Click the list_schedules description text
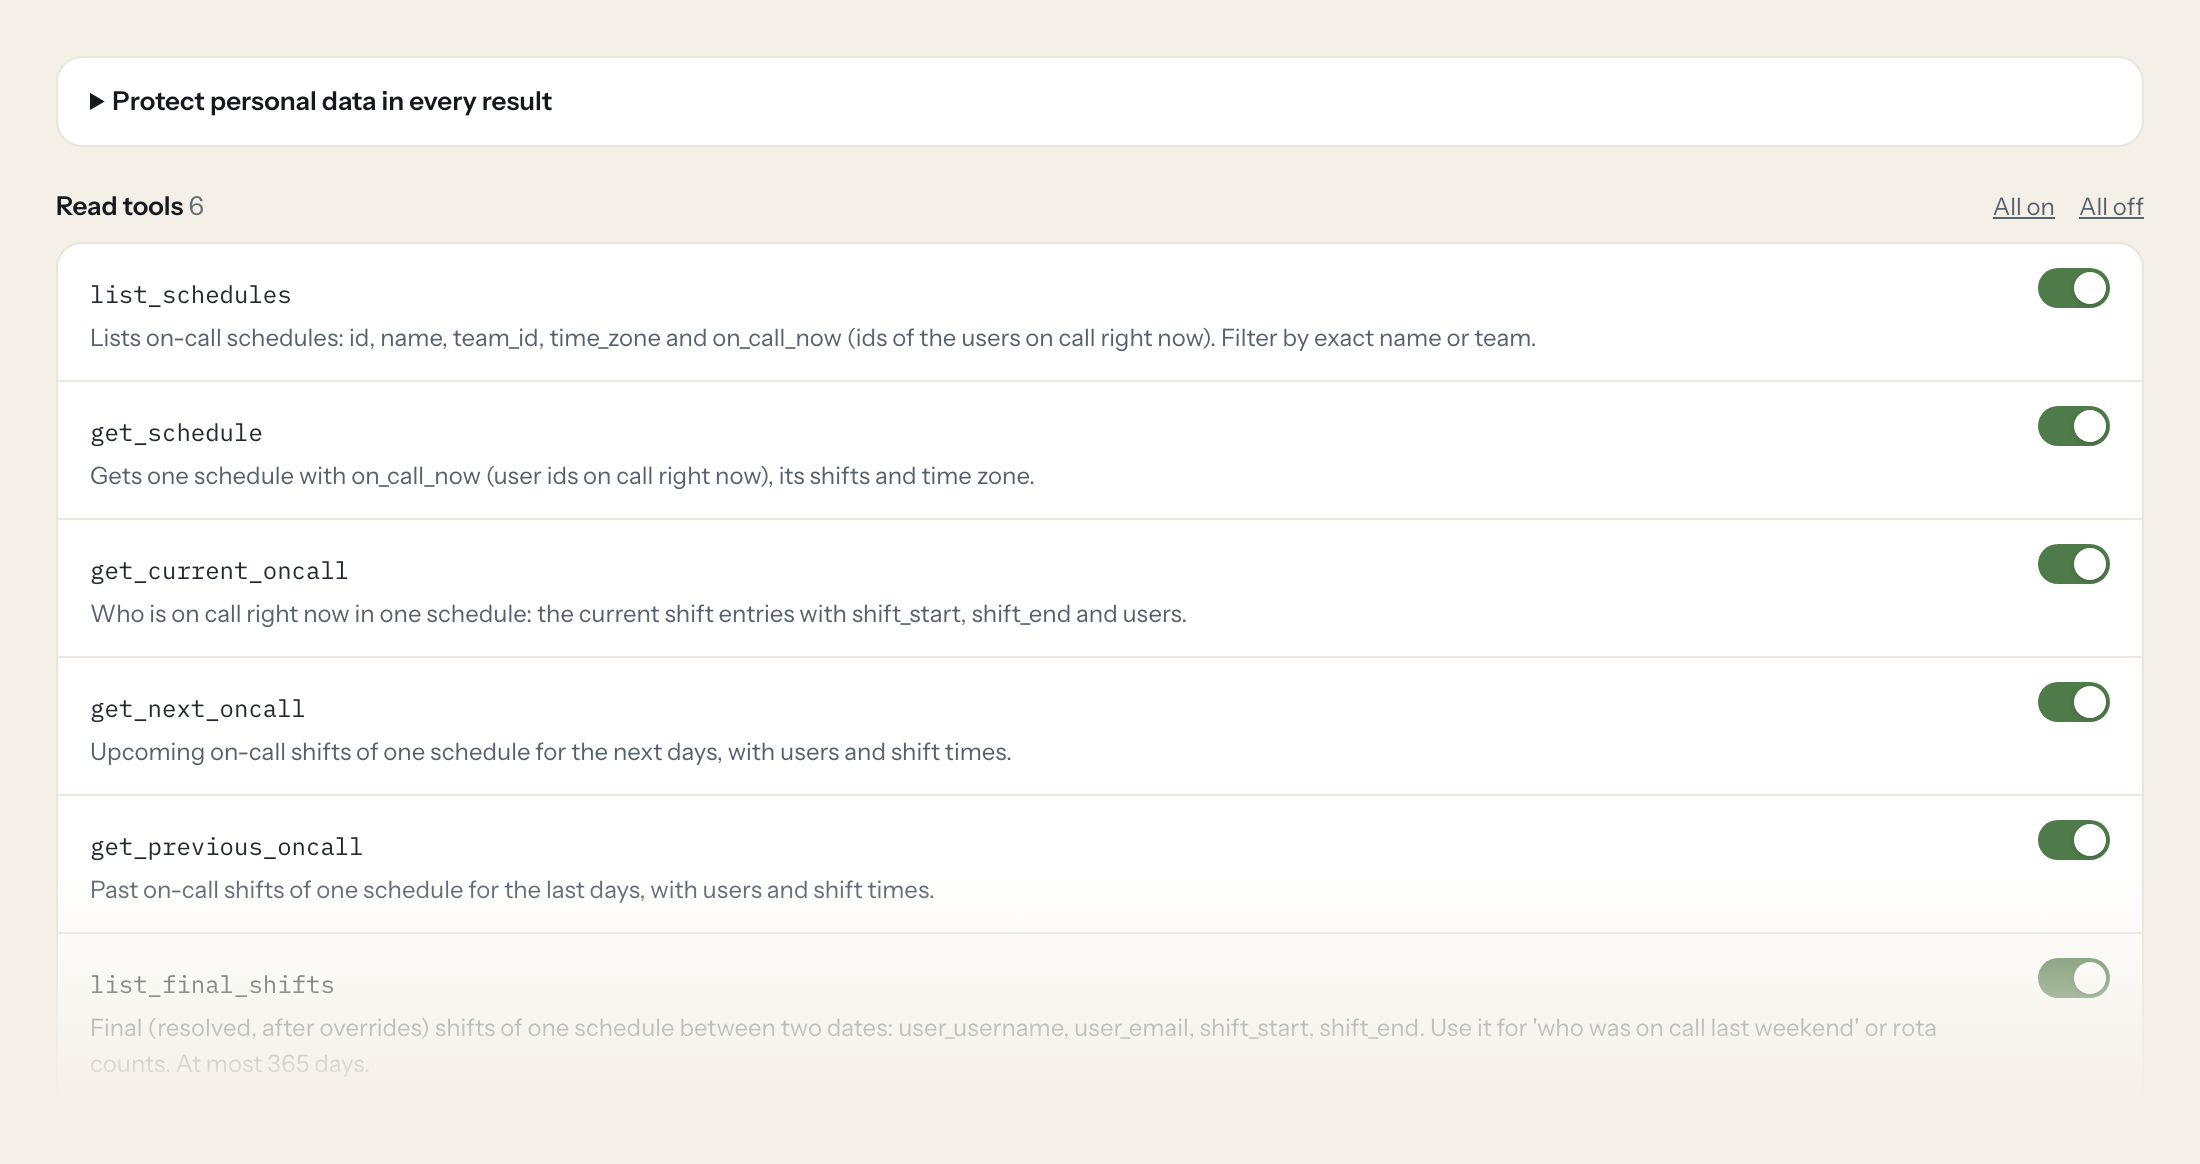Image resolution: width=2200 pixels, height=1164 pixels. tap(813, 338)
